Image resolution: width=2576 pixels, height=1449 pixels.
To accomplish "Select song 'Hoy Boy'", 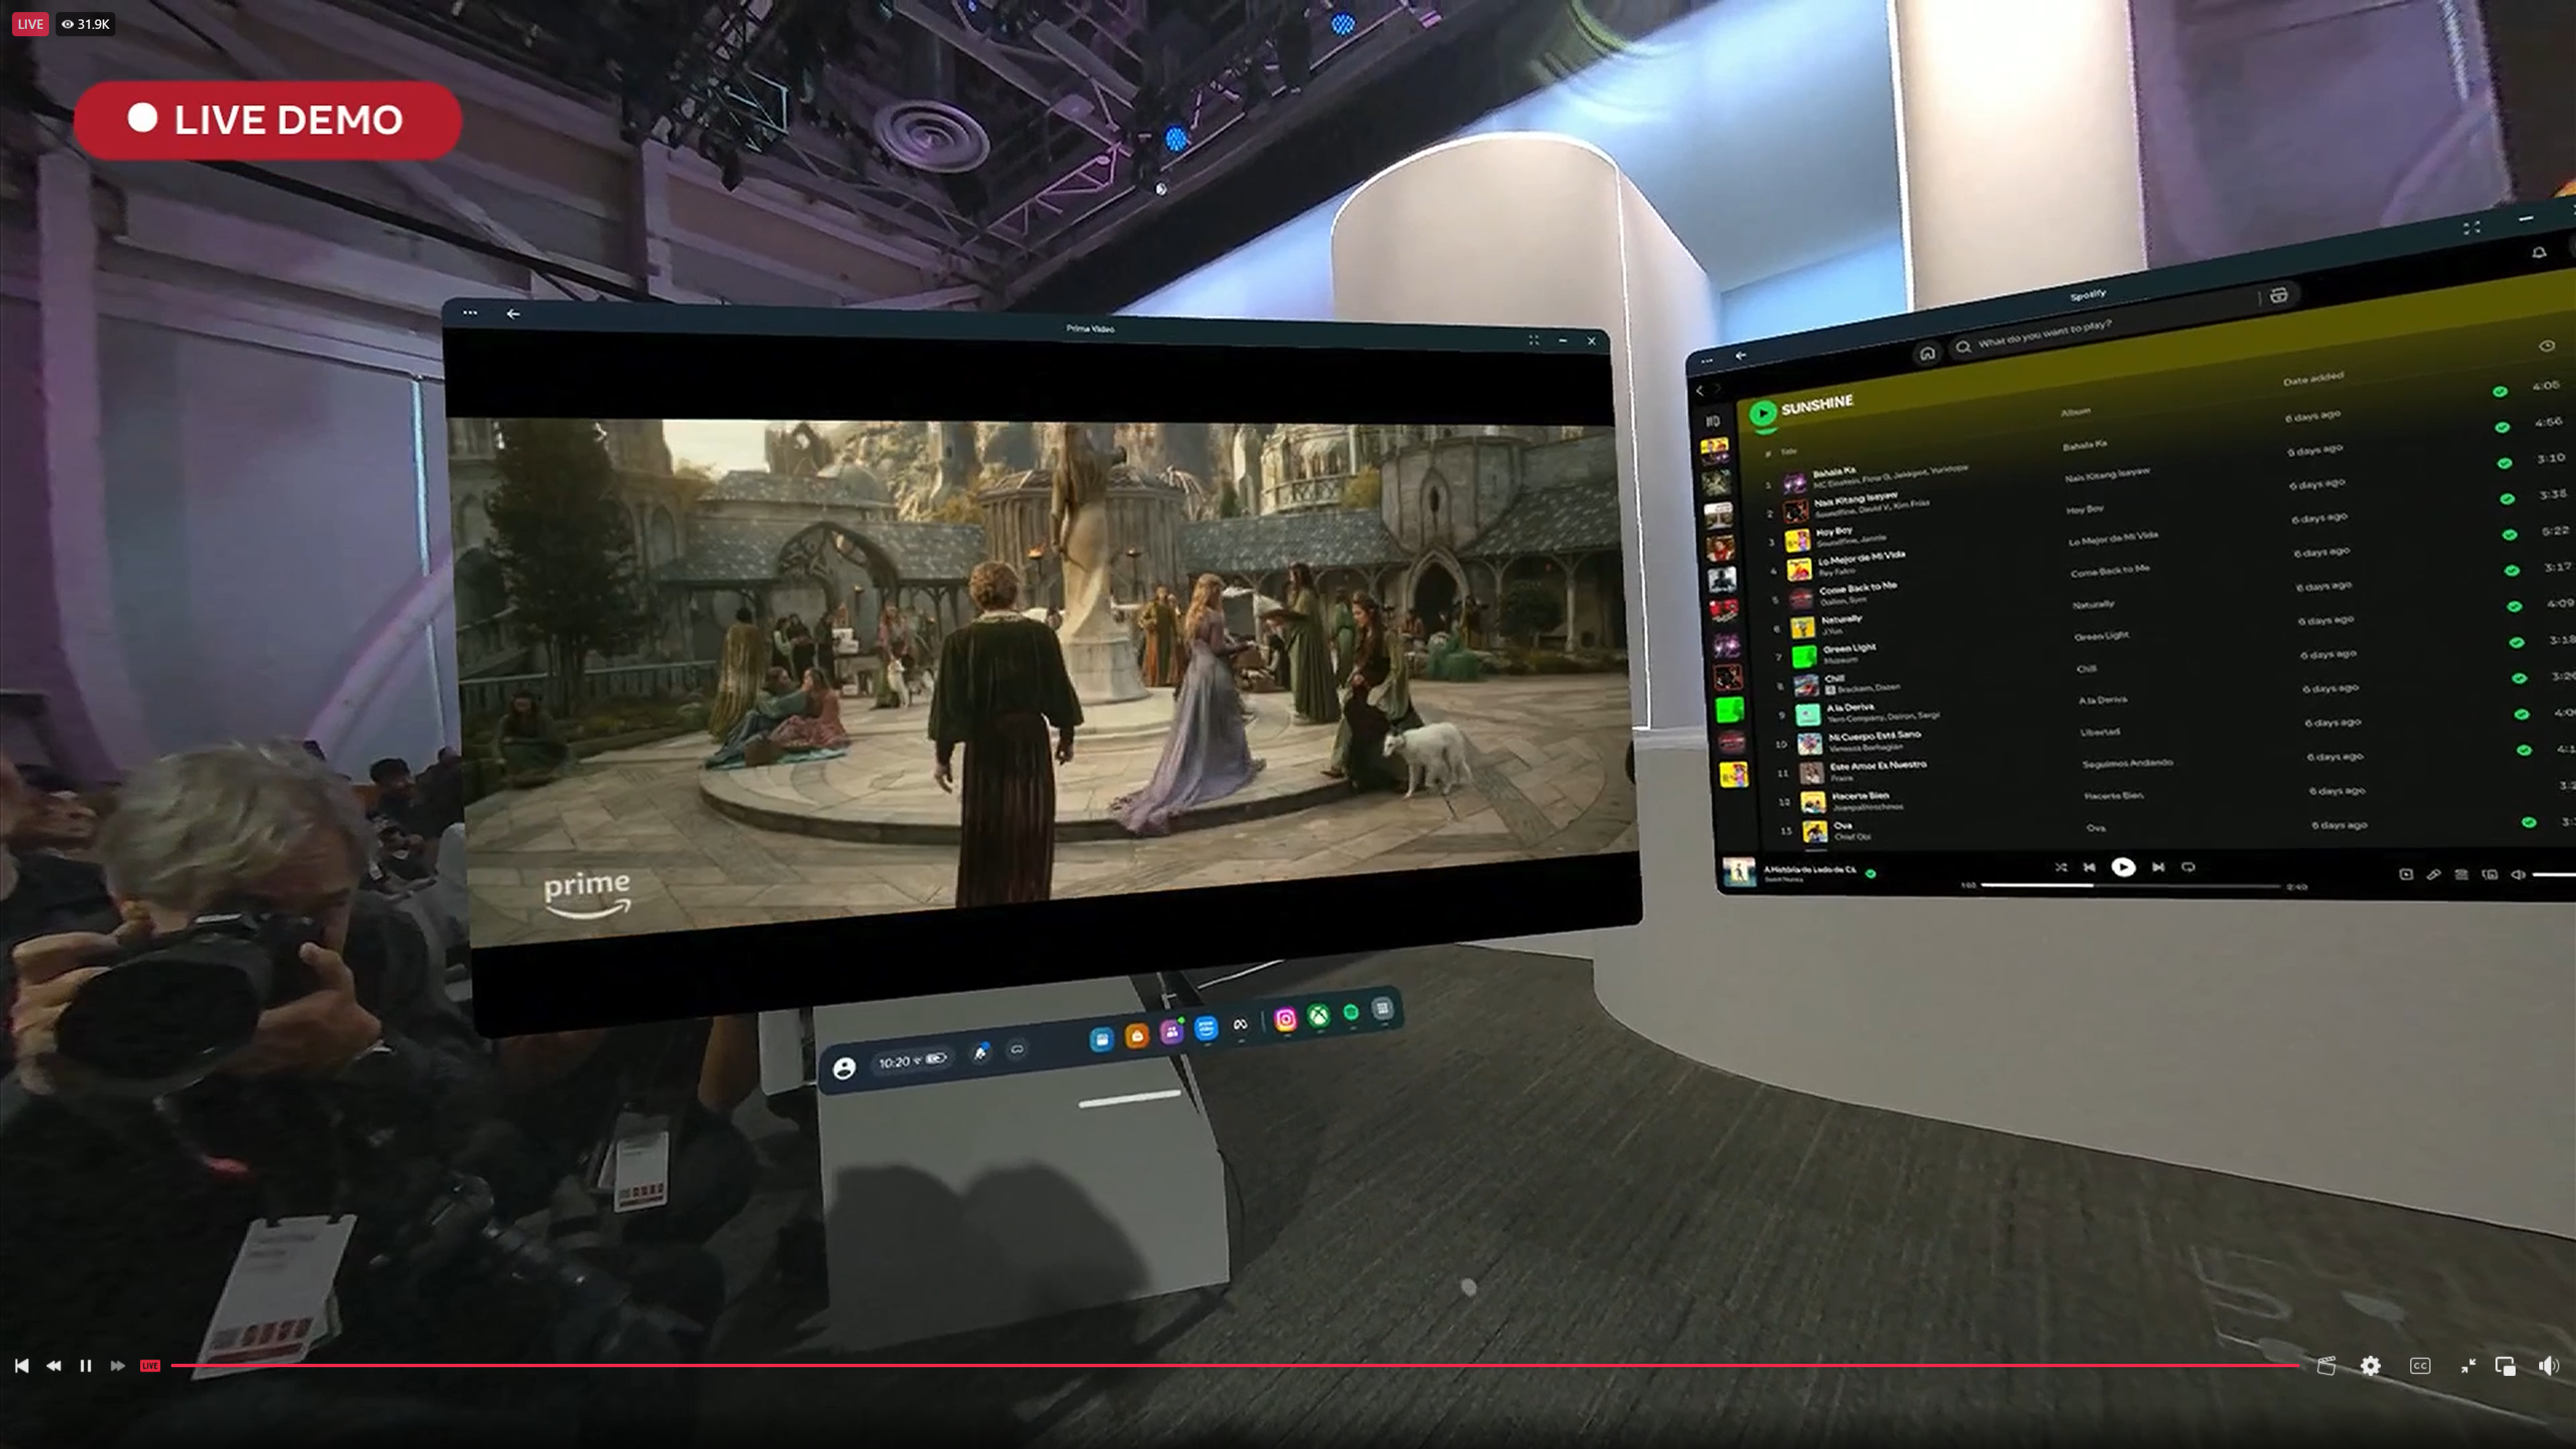I will pos(1834,531).
